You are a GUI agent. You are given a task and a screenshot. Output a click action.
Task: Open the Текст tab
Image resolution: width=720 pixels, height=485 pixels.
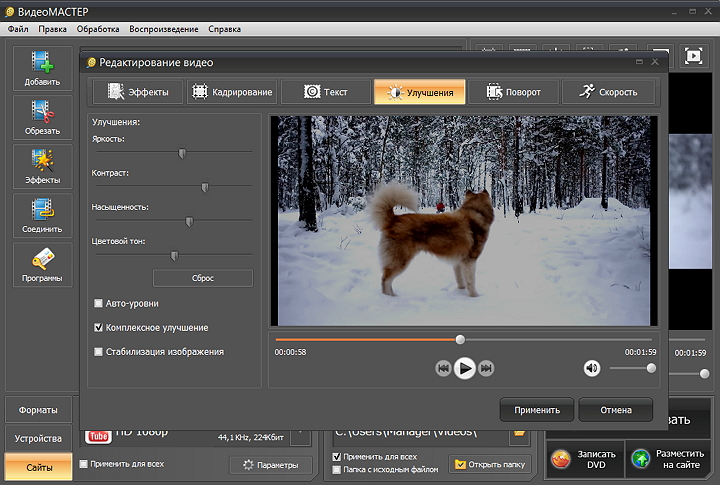point(326,92)
